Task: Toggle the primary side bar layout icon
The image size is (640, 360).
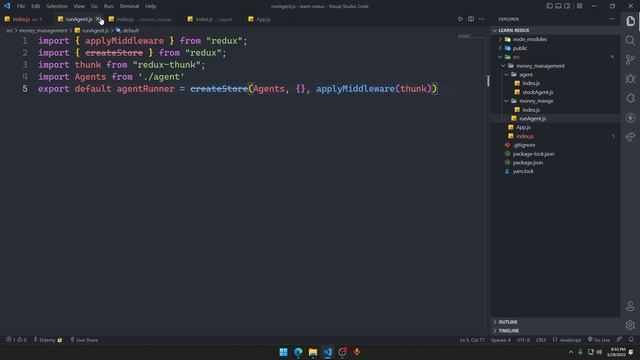Action: [549, 6]
